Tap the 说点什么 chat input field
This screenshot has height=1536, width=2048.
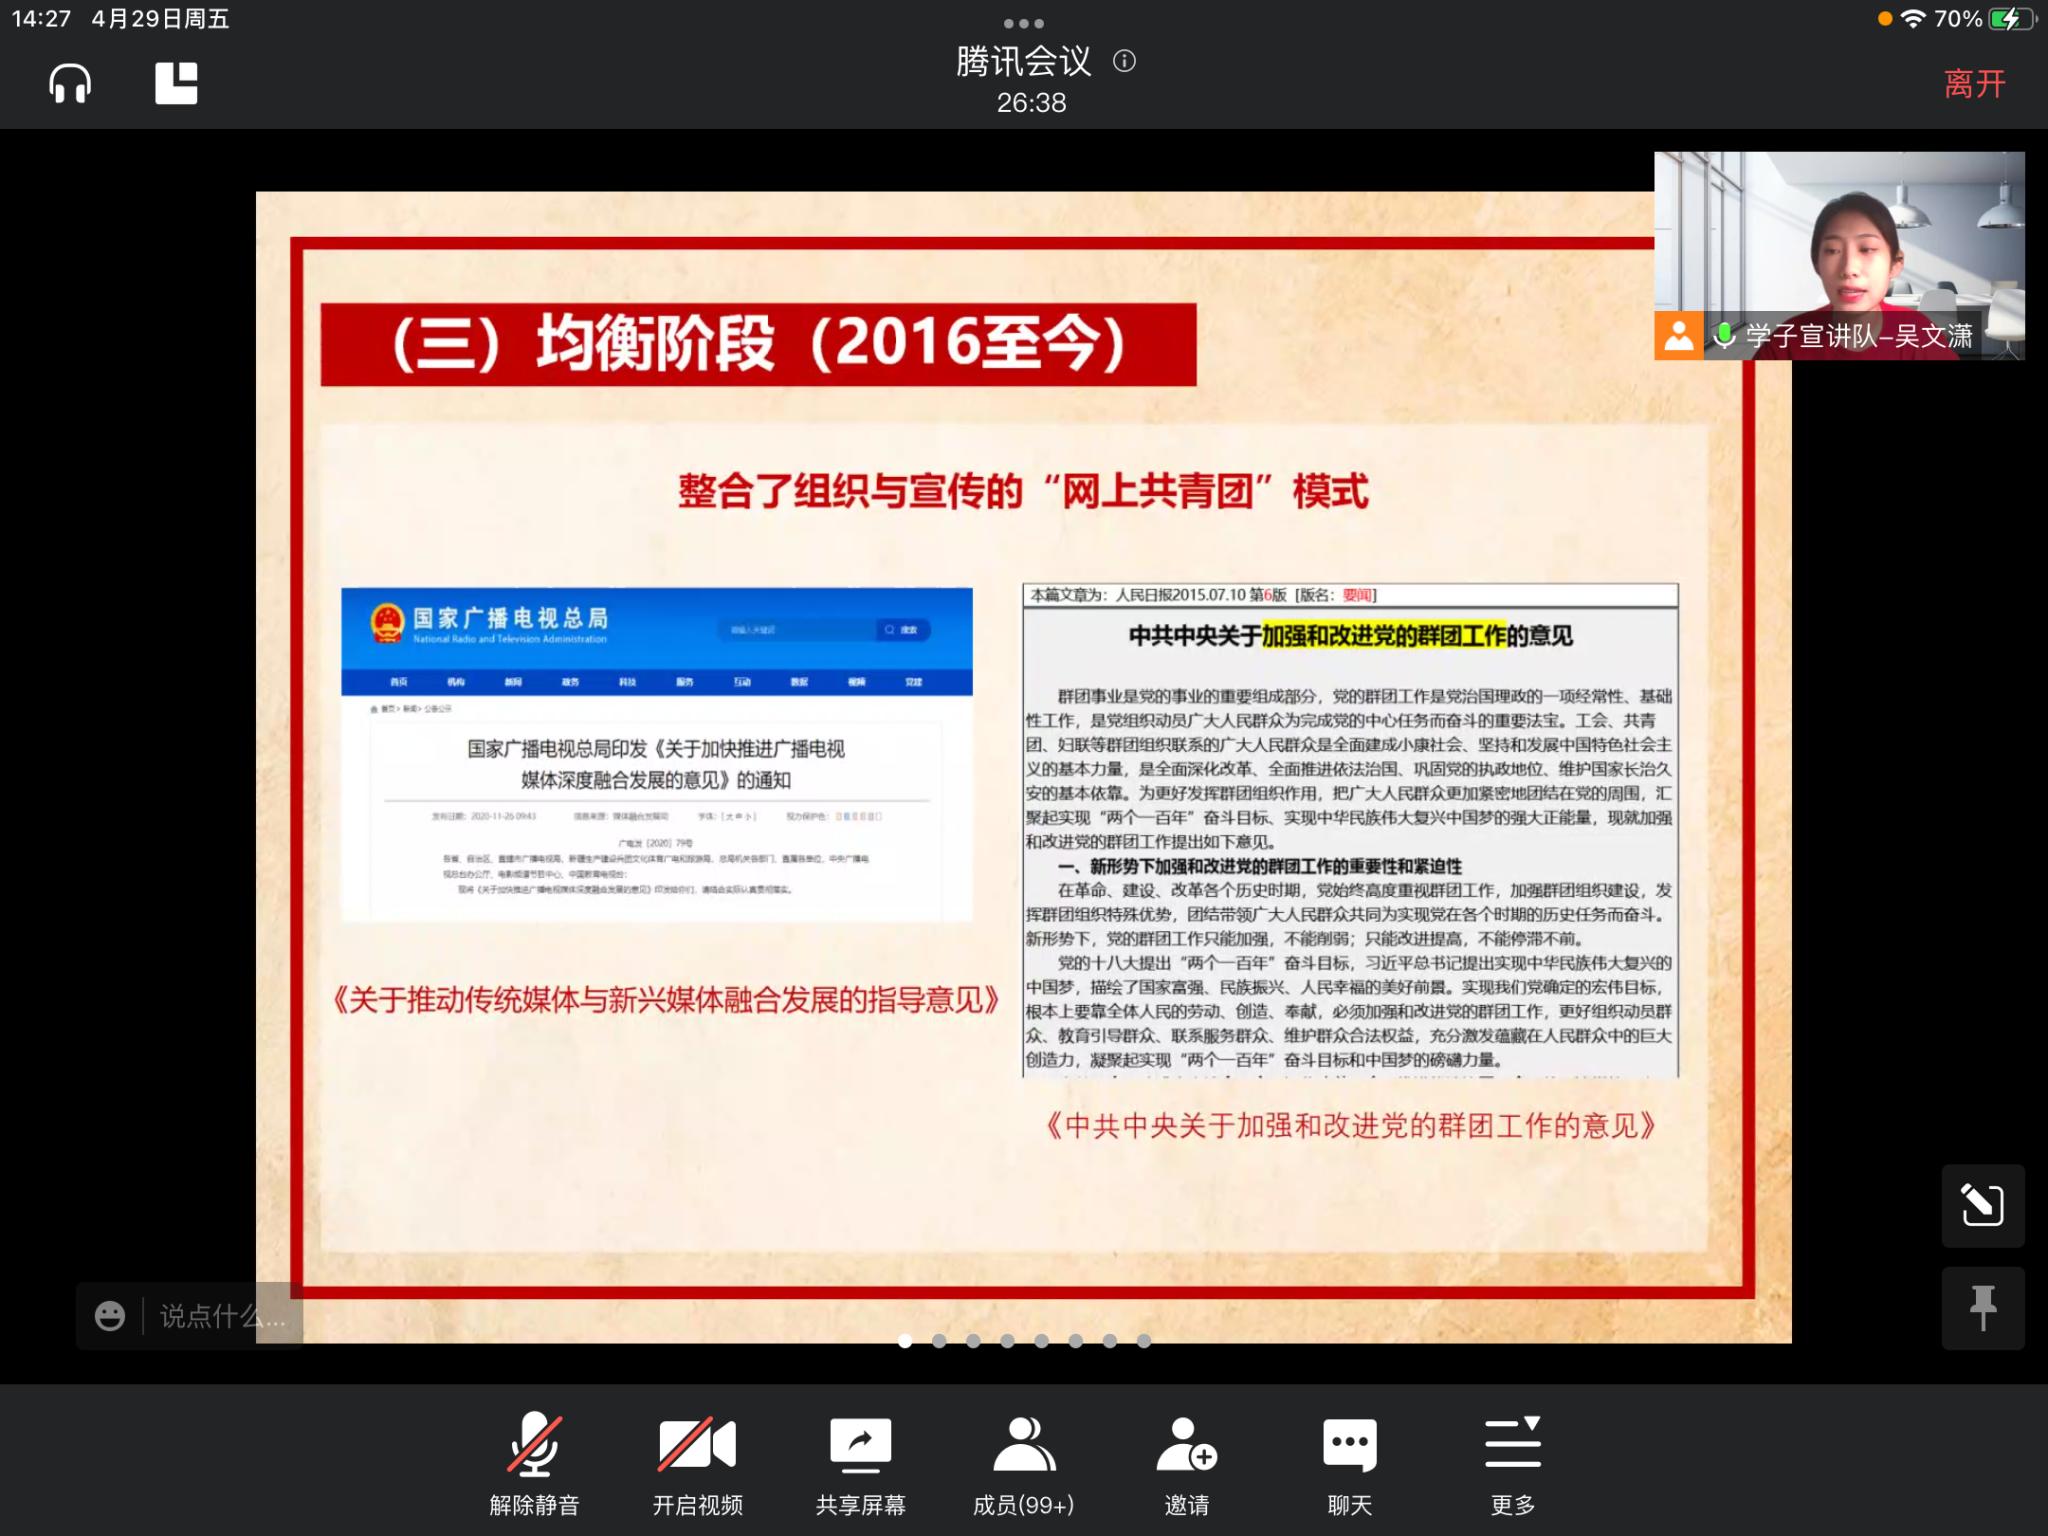pos(222,1316)
